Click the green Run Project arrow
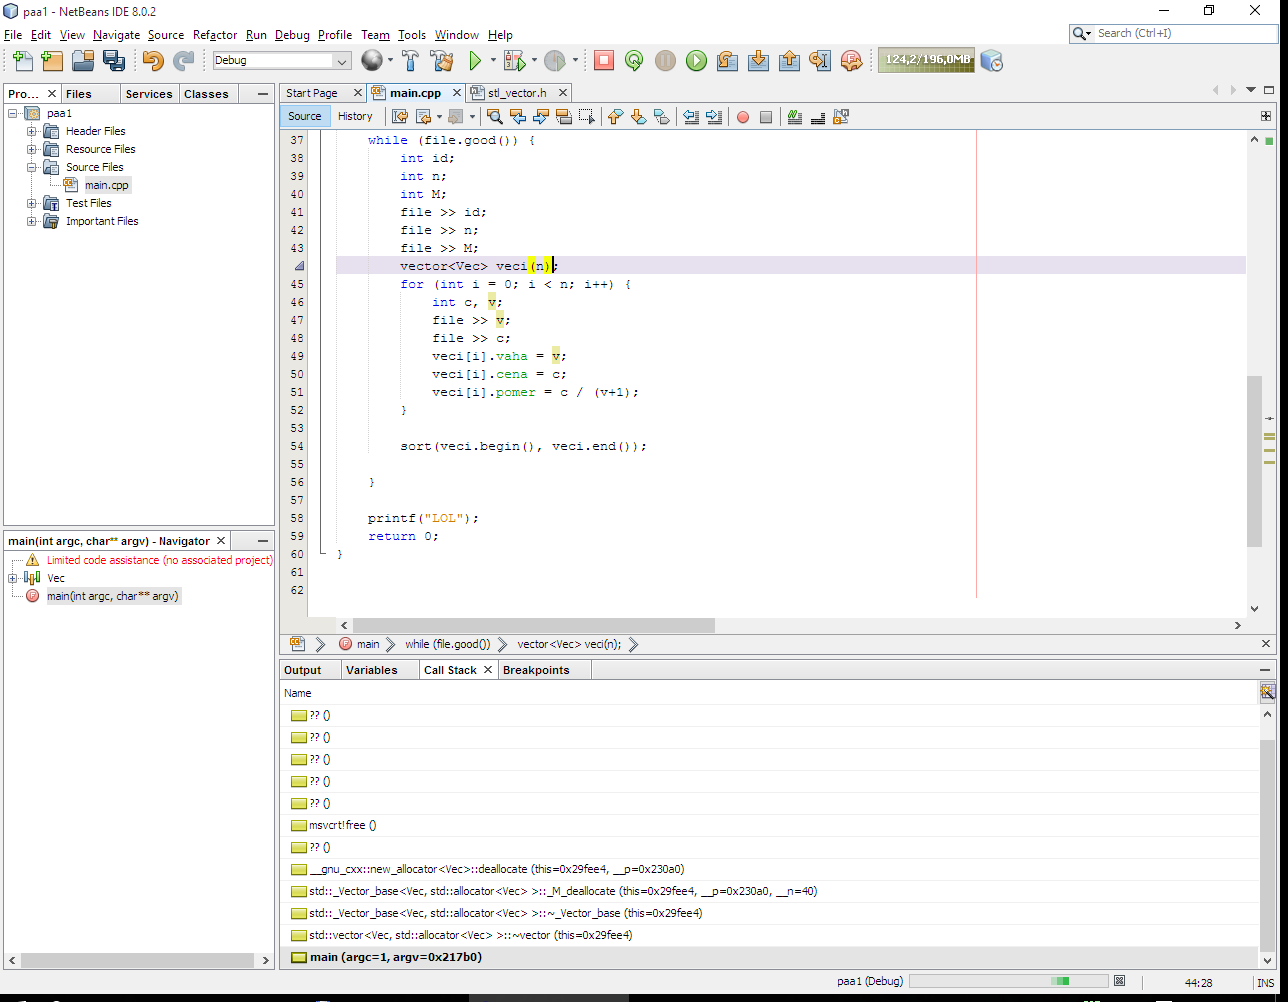The height and width of the screenshot is (1002, 1288). point(475,61)
